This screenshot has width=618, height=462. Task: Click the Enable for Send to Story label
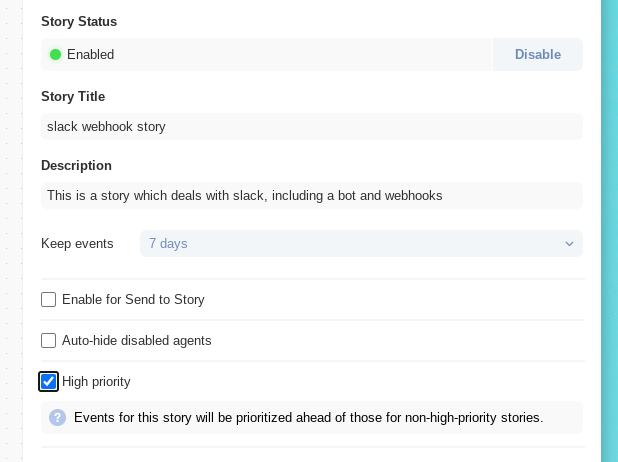point(133,300)
